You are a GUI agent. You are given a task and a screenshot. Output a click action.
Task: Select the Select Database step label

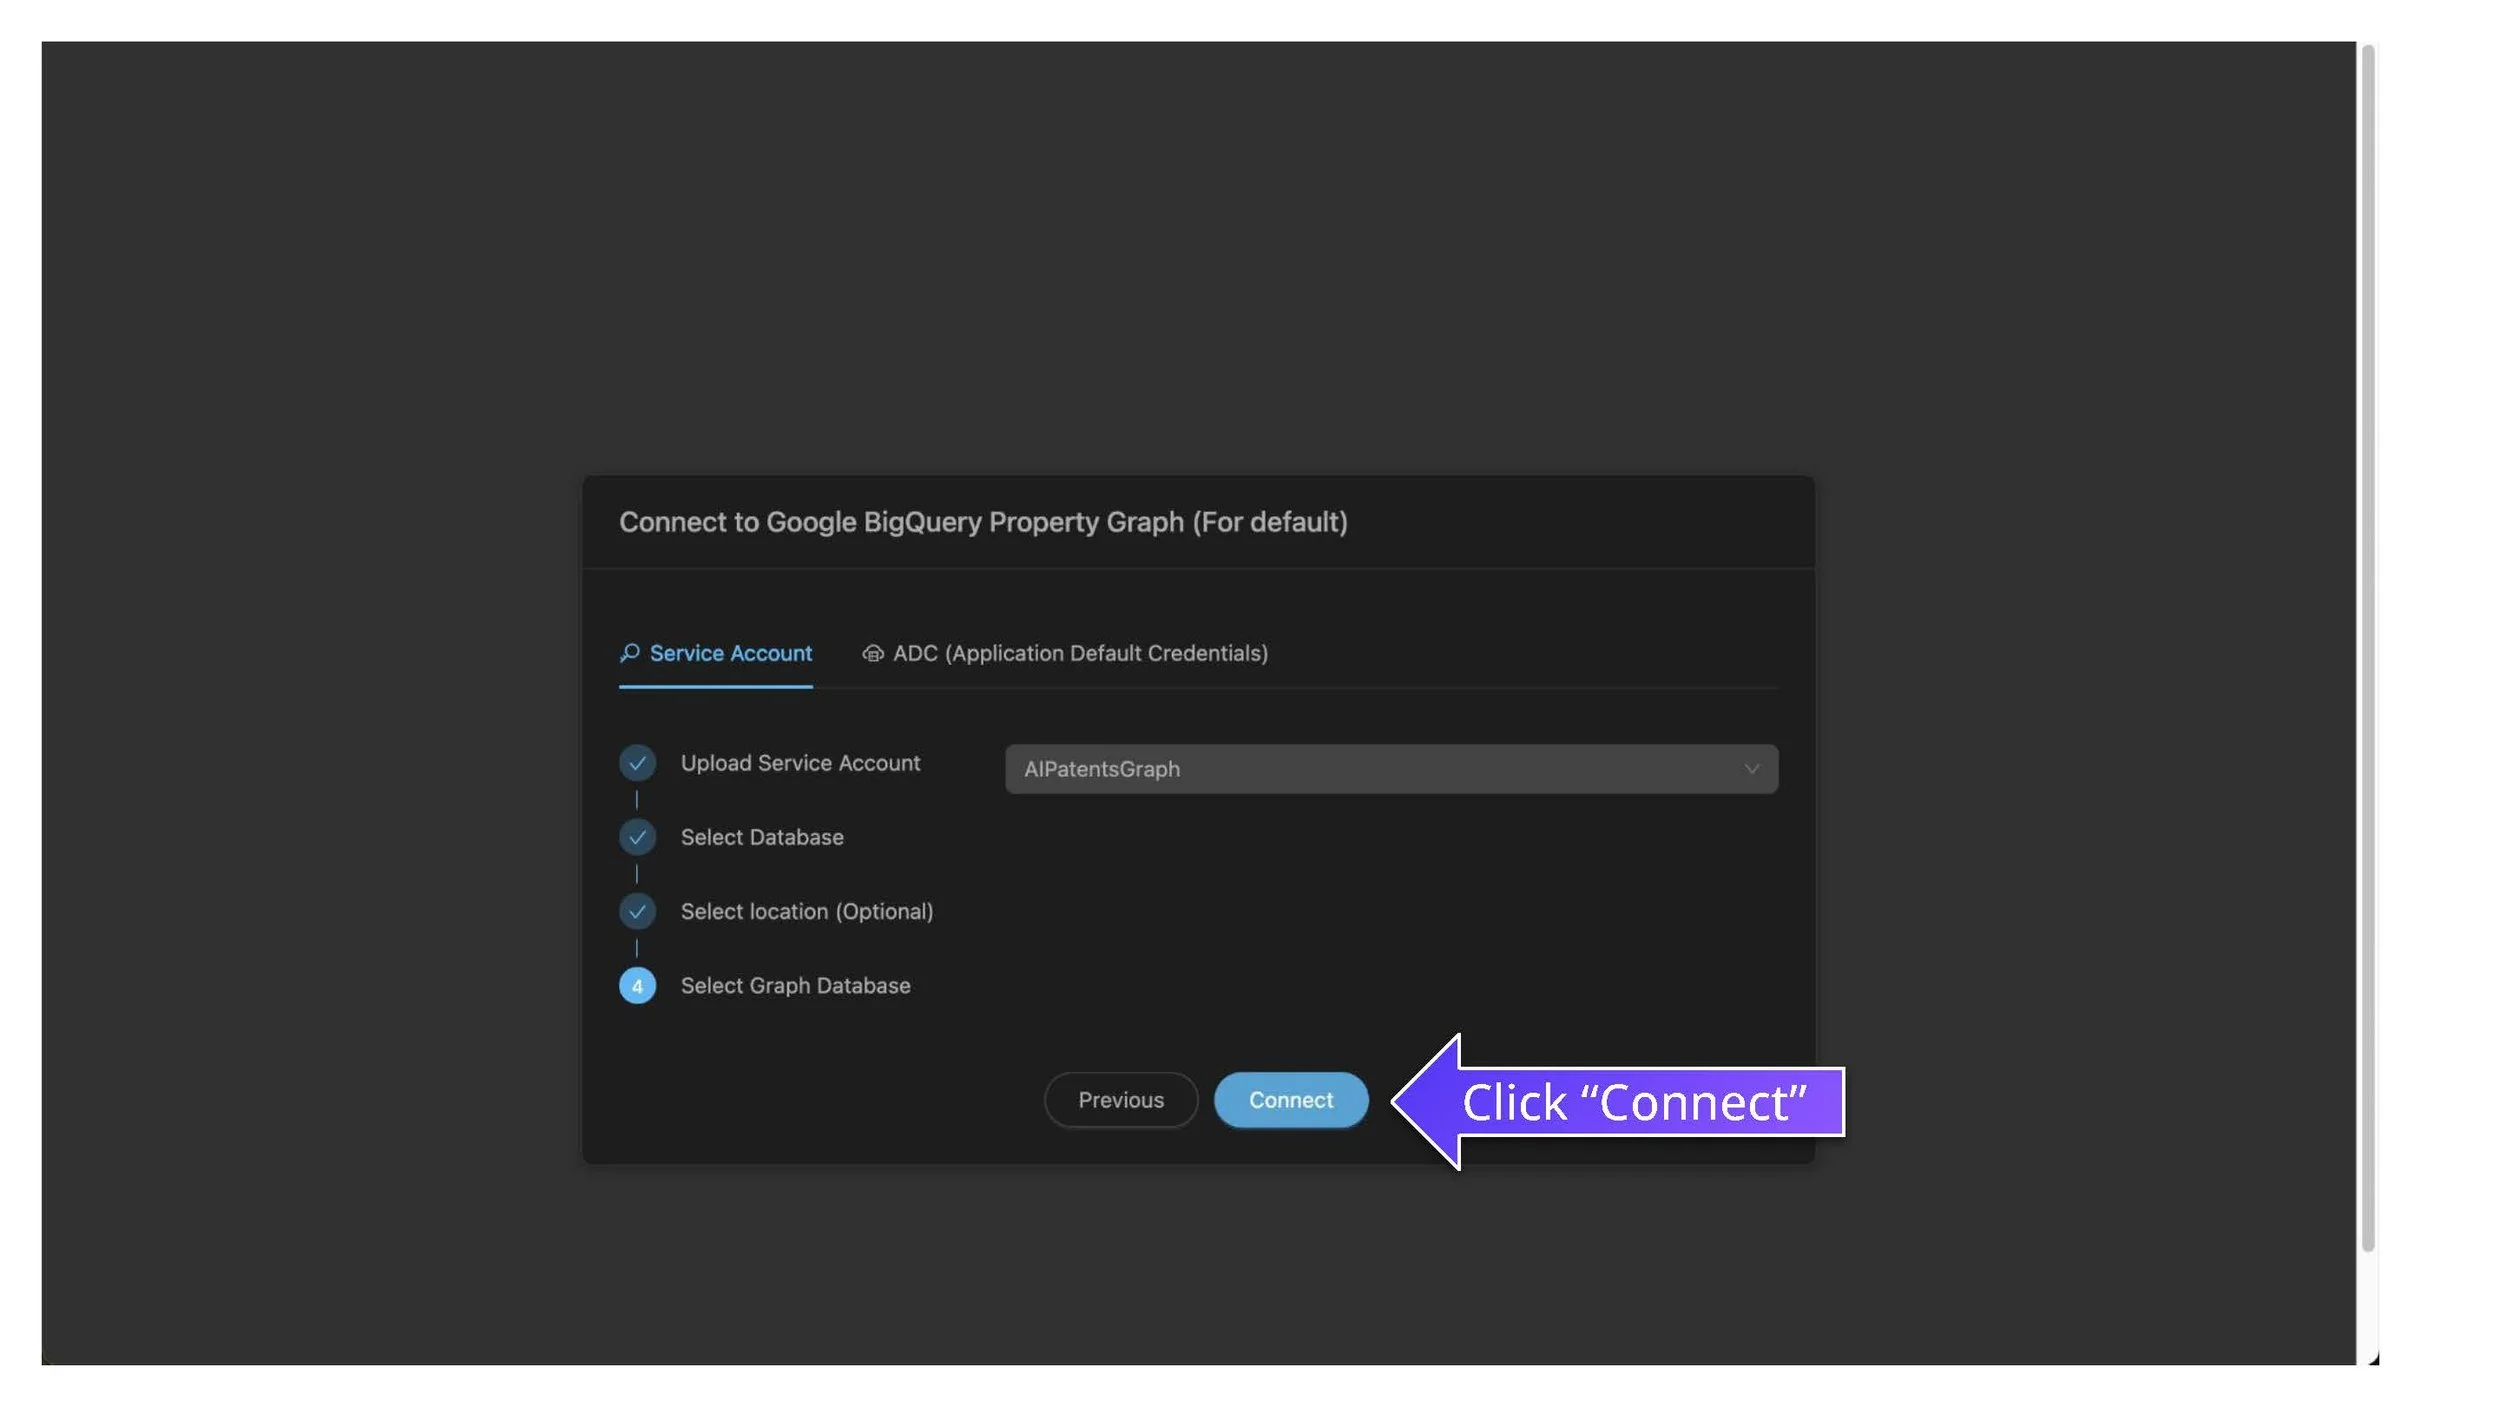[x=762, y=837]
